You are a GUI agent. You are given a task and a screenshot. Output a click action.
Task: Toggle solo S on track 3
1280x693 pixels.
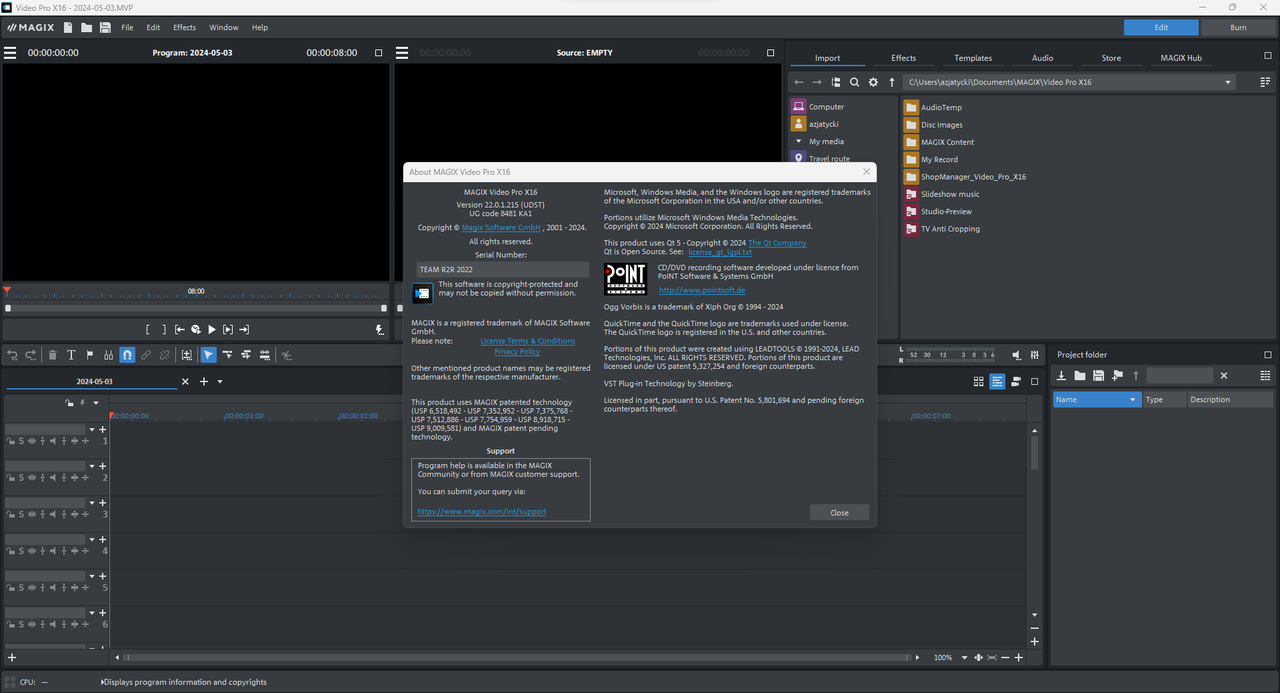[x=21, y=514]
